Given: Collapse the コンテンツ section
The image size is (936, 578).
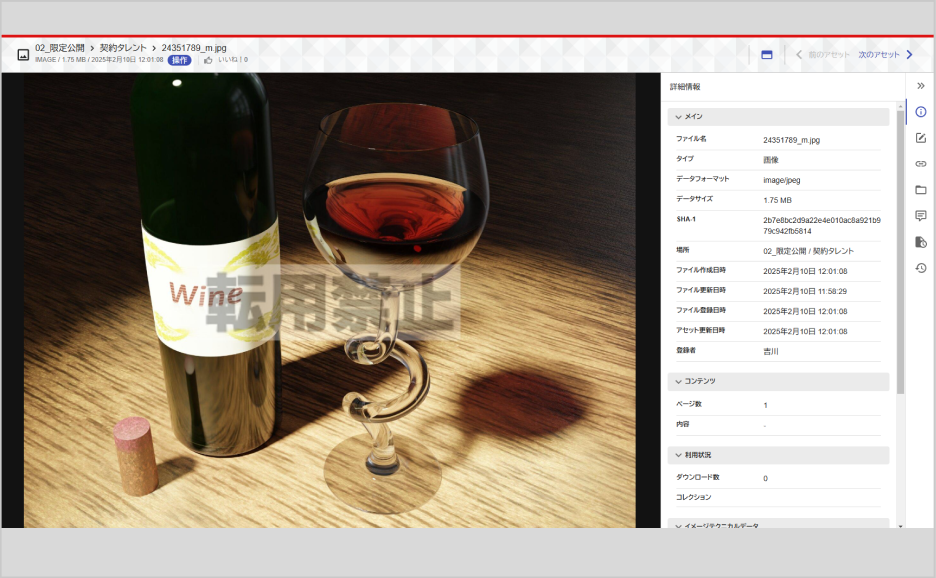Looking at the screenshot, I should 678,381.
